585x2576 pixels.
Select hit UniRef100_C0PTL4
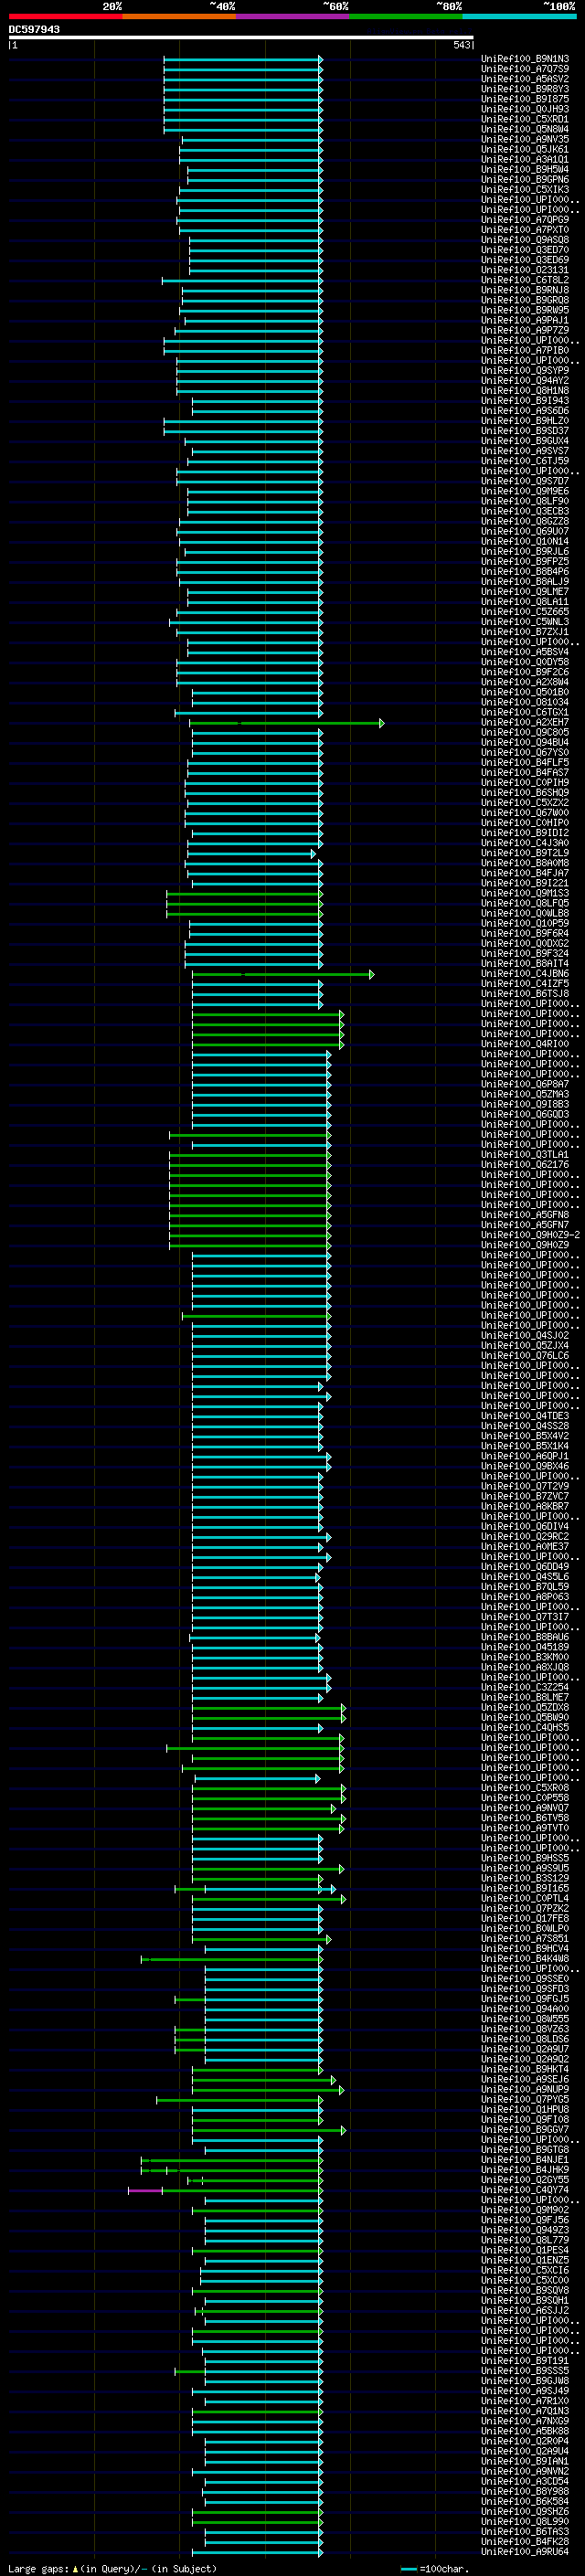pyautogui.click(x=525, y=1898)
